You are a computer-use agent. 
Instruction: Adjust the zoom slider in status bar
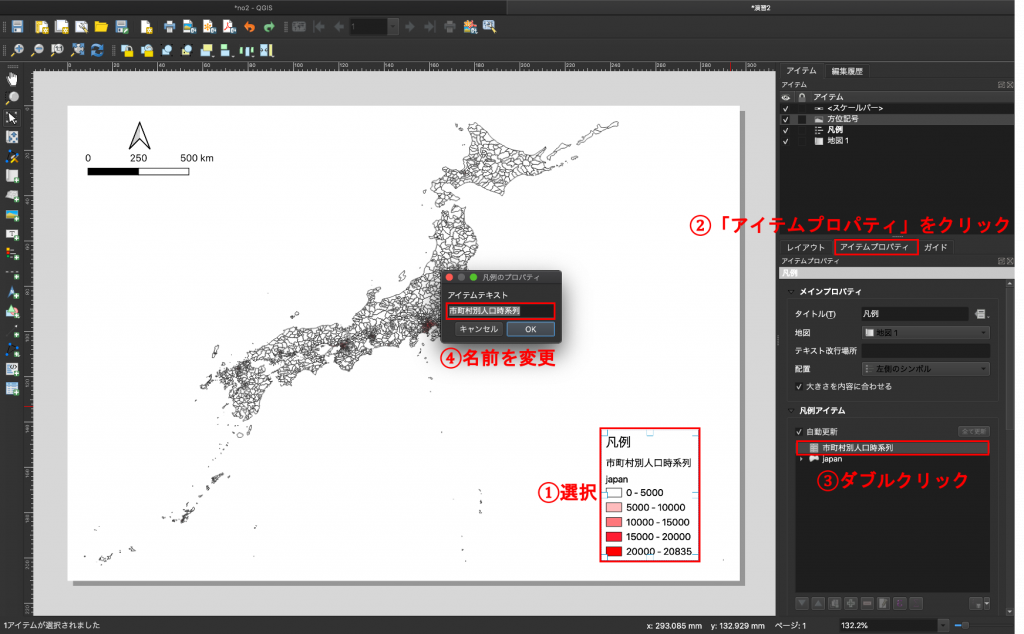[x=966, y=626]
